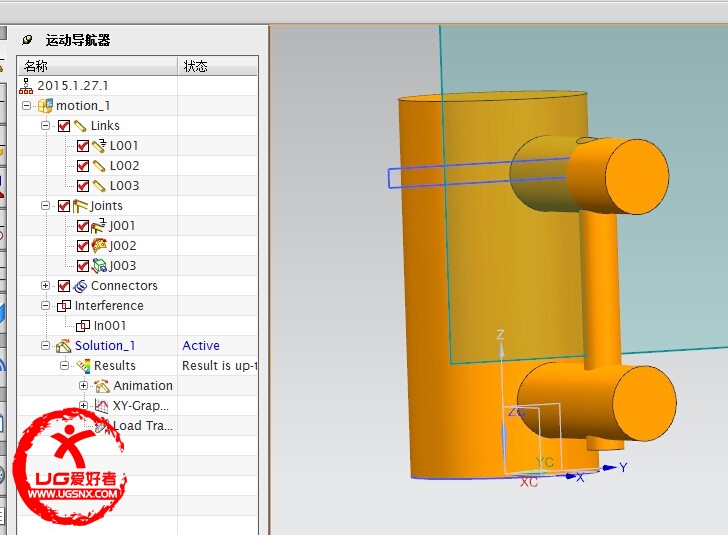Click the J003 joint icon

coord(98,266)
